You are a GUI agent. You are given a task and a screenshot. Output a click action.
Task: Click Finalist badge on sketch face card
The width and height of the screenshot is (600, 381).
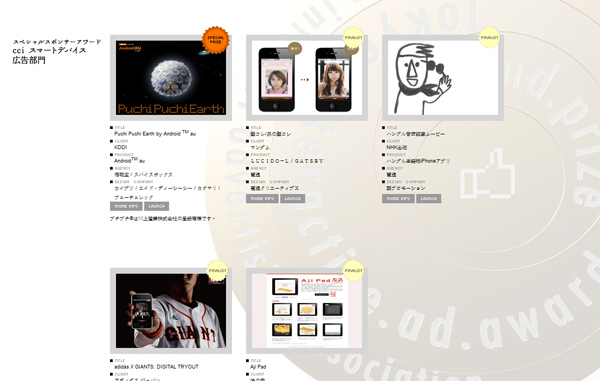tap(489, 37)
